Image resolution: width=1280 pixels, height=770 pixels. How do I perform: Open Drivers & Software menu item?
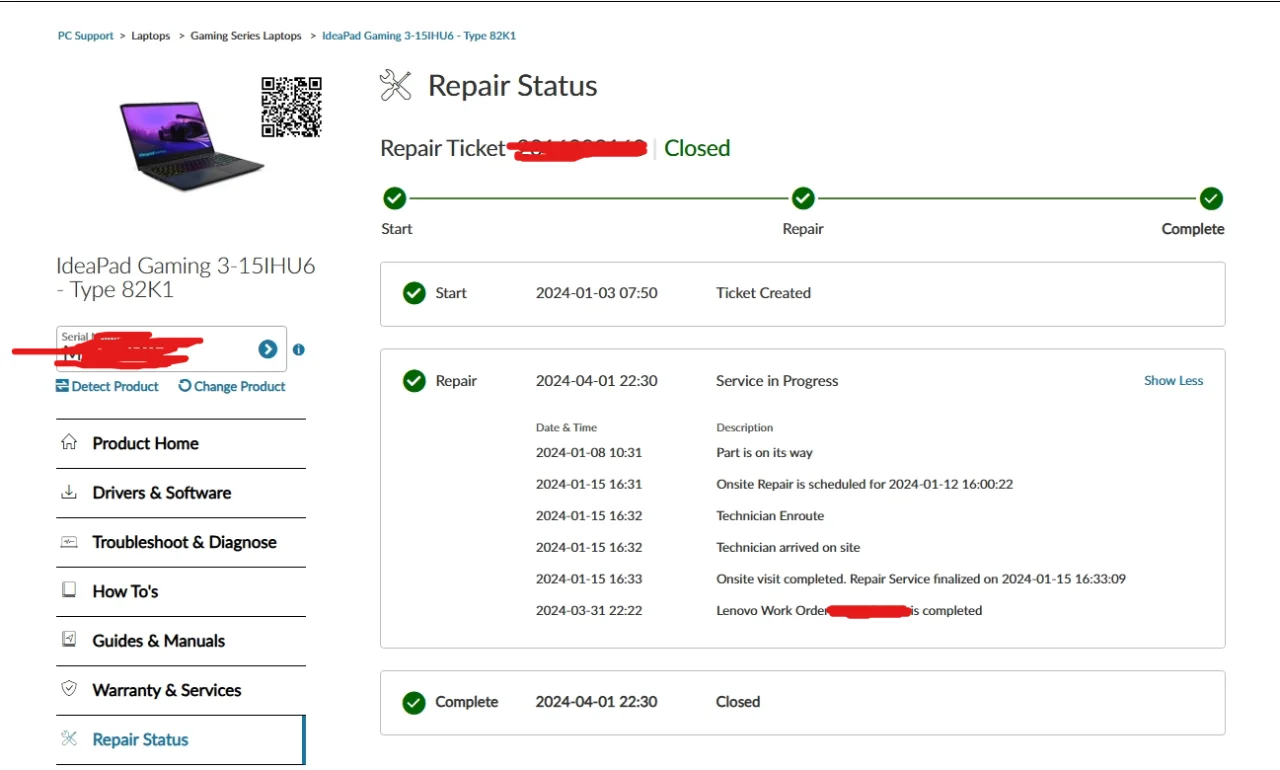point(181,493)
